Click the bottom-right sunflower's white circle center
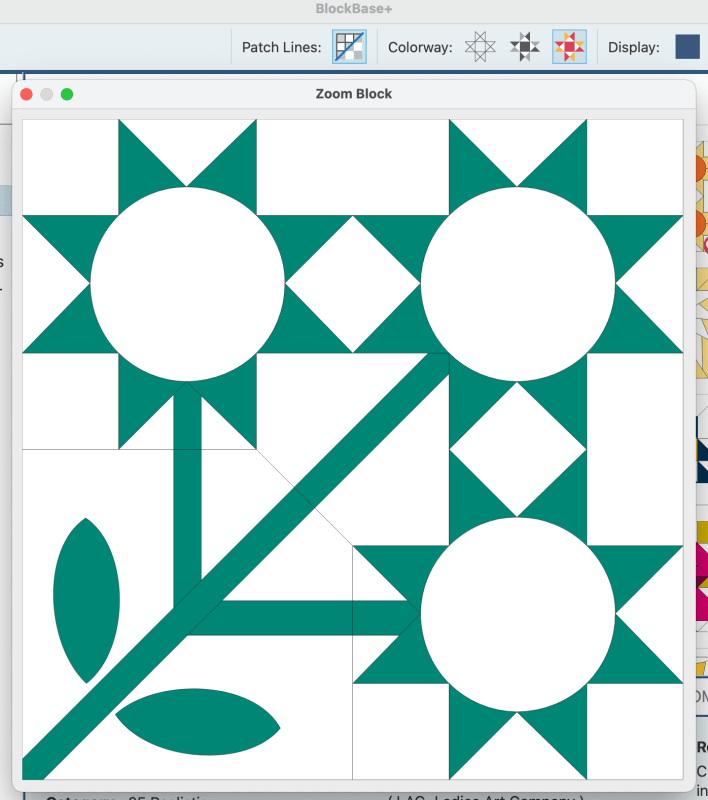The width and height of the screenshot is (708, 800). tap(518, 615)
